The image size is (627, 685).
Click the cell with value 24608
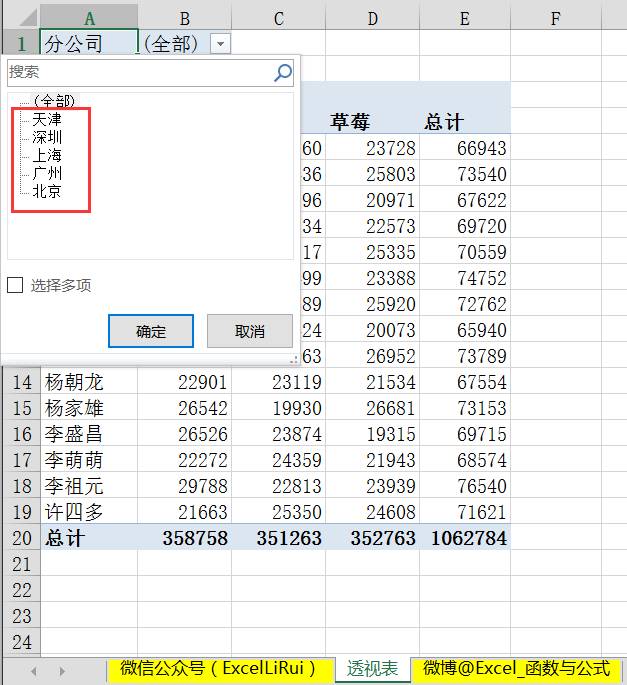(373, 512)
